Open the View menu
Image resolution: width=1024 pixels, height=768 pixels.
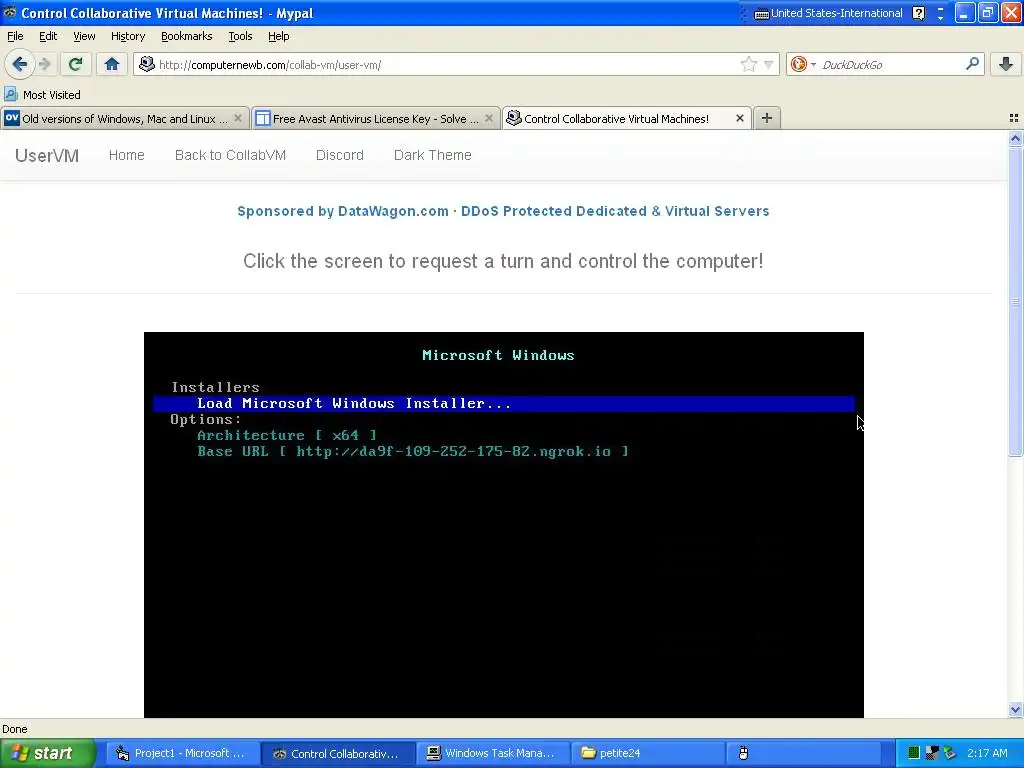84,36
